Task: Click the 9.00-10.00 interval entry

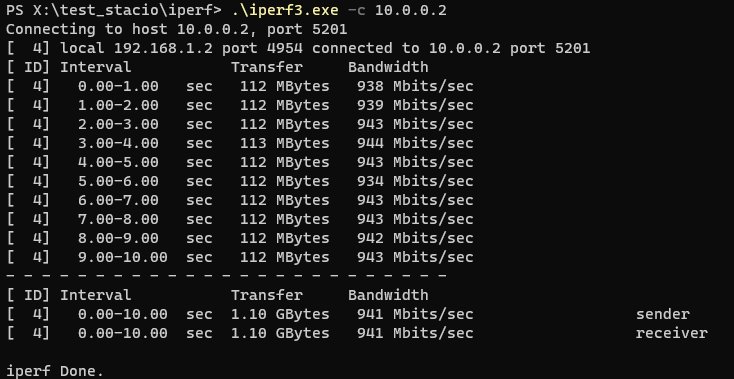Action: (123, 257)
